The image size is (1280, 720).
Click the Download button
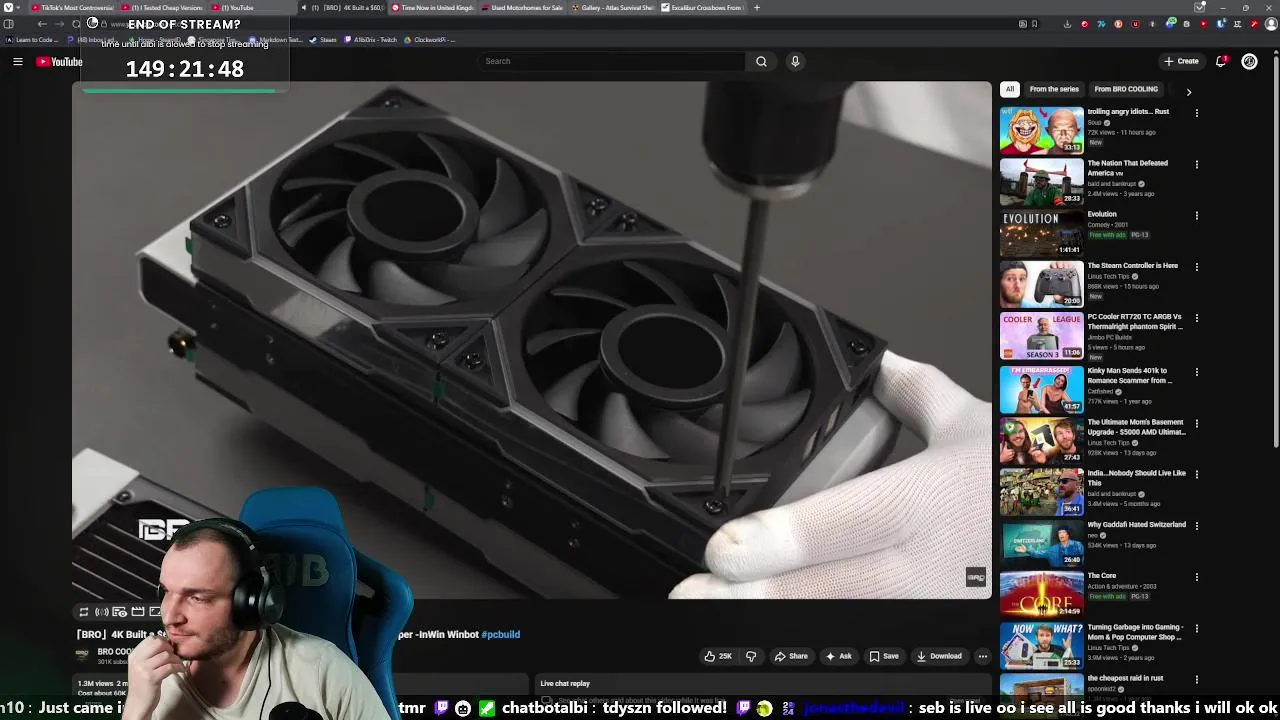tap(939, 656)
